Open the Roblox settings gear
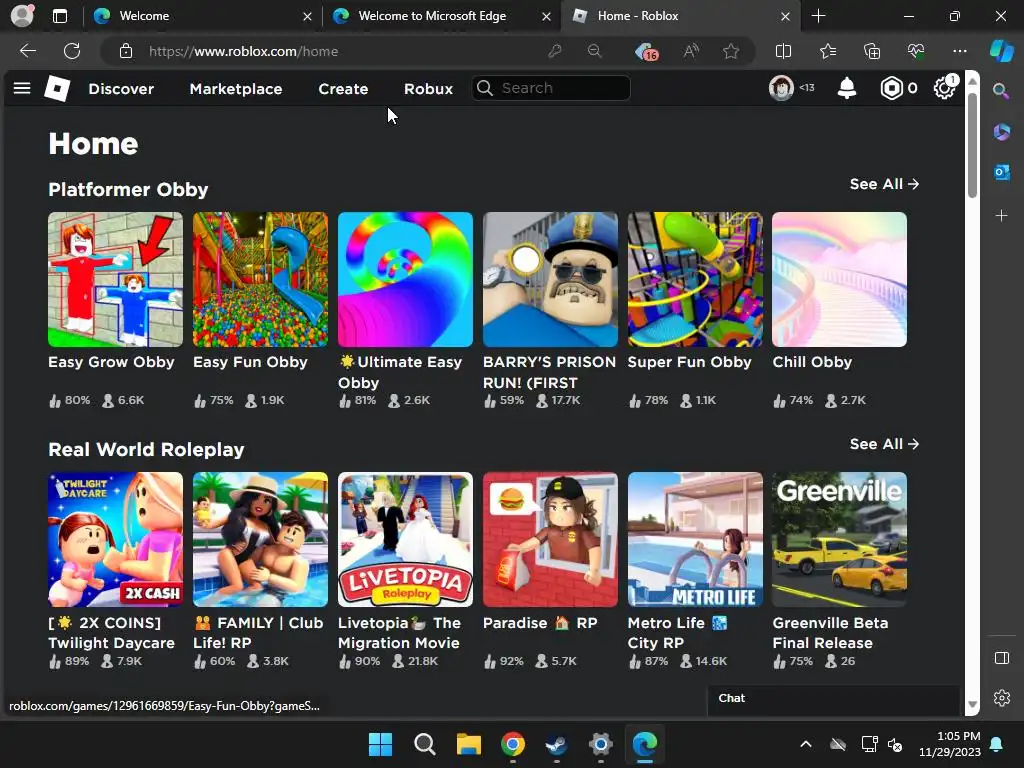The height and width of the screenshot is (768, 1024). coord(944,88)
